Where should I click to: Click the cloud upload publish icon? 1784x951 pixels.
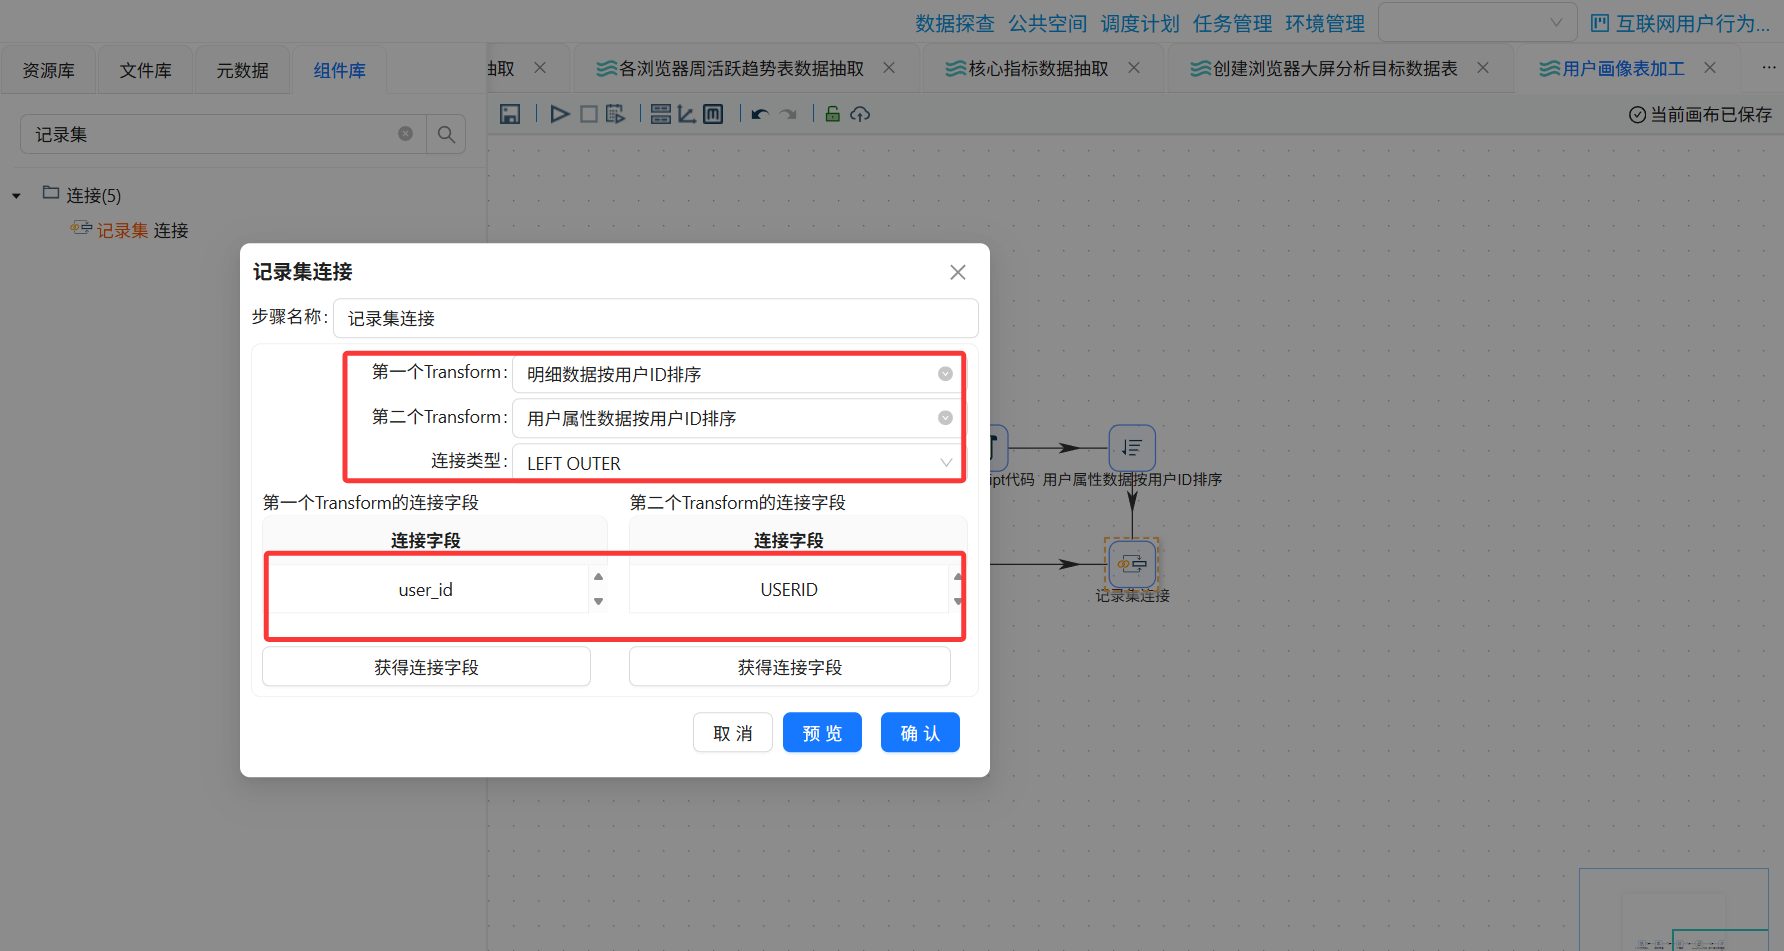(x=860, y=114)
